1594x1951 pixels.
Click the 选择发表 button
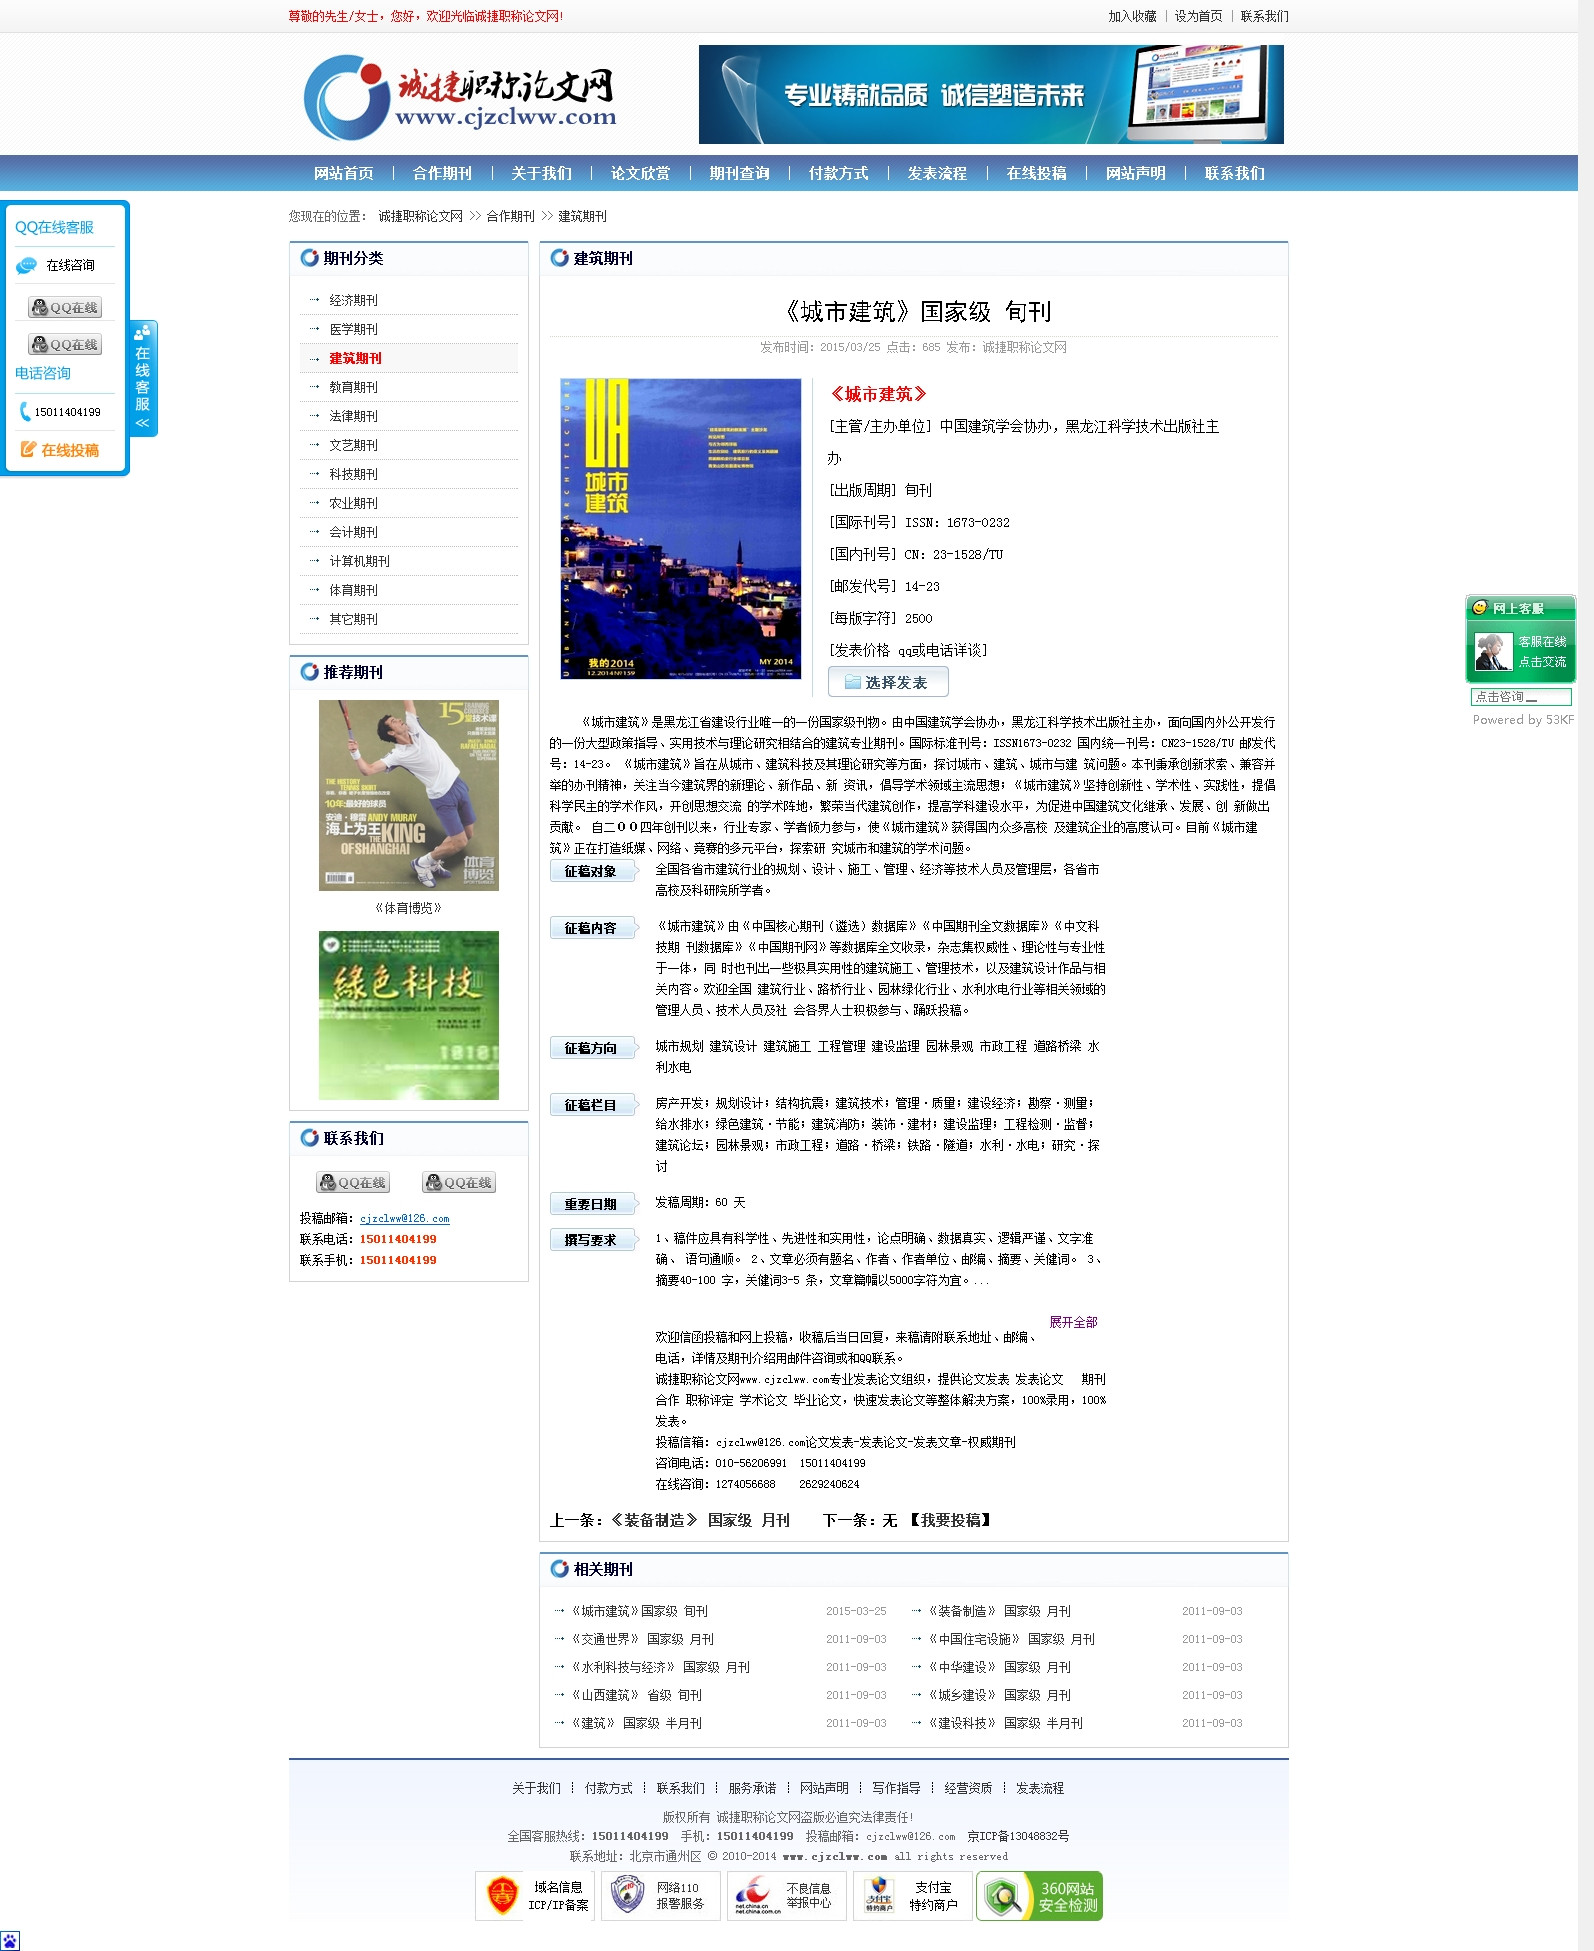(888, 682)
